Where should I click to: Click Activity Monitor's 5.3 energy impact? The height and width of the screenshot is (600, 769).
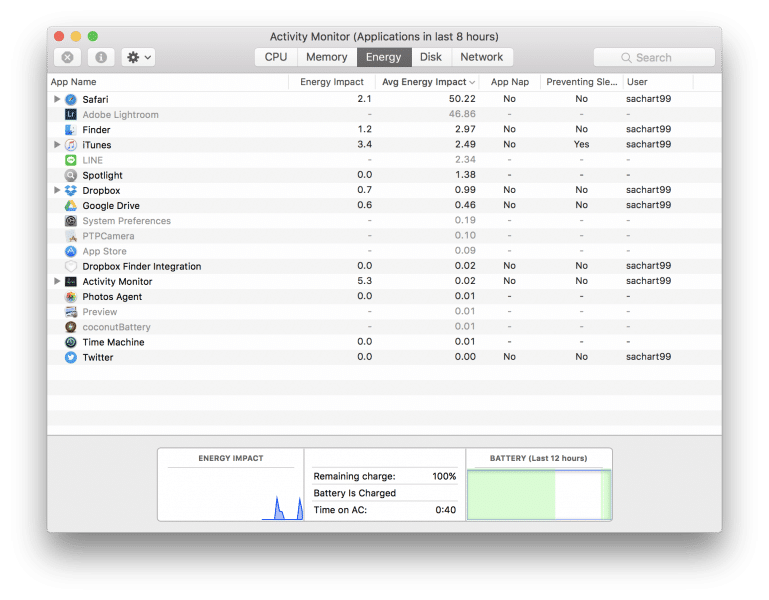tap(364, 281)
